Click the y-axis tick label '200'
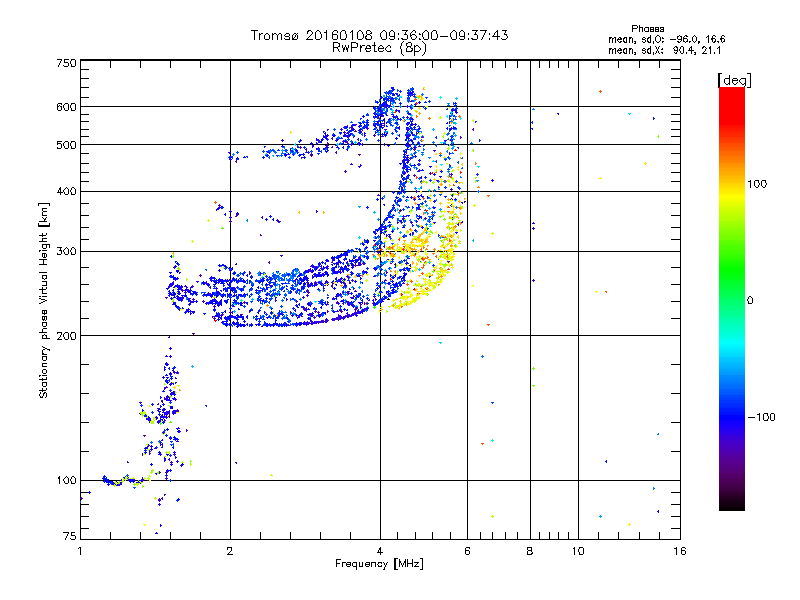Screen dimensions: 800x600 (x=66, y=336)
